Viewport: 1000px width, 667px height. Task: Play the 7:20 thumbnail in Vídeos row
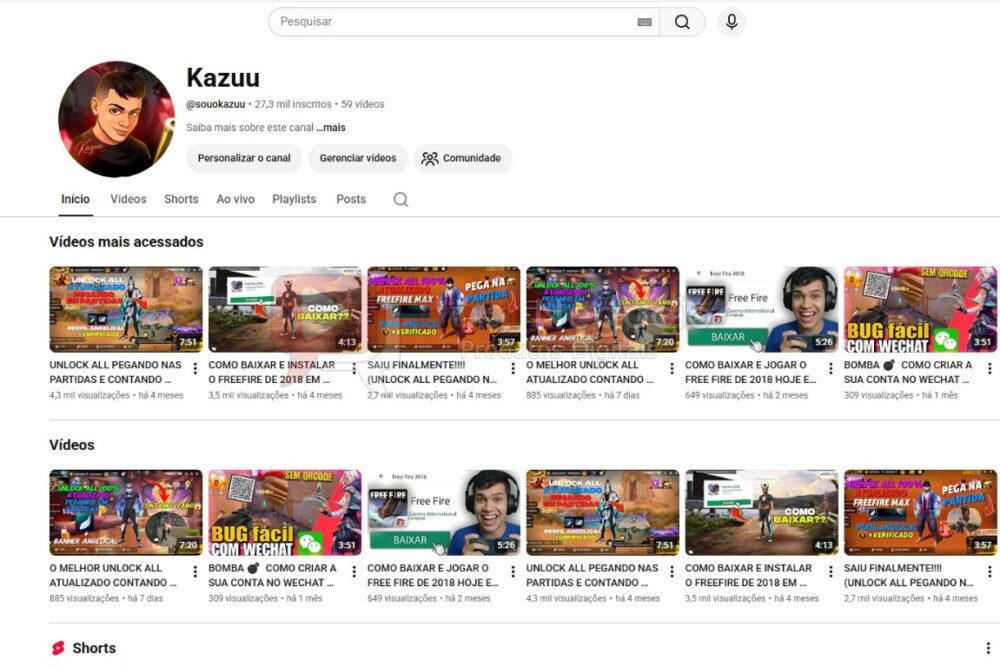pyautogui.click(x=126, y=513)
